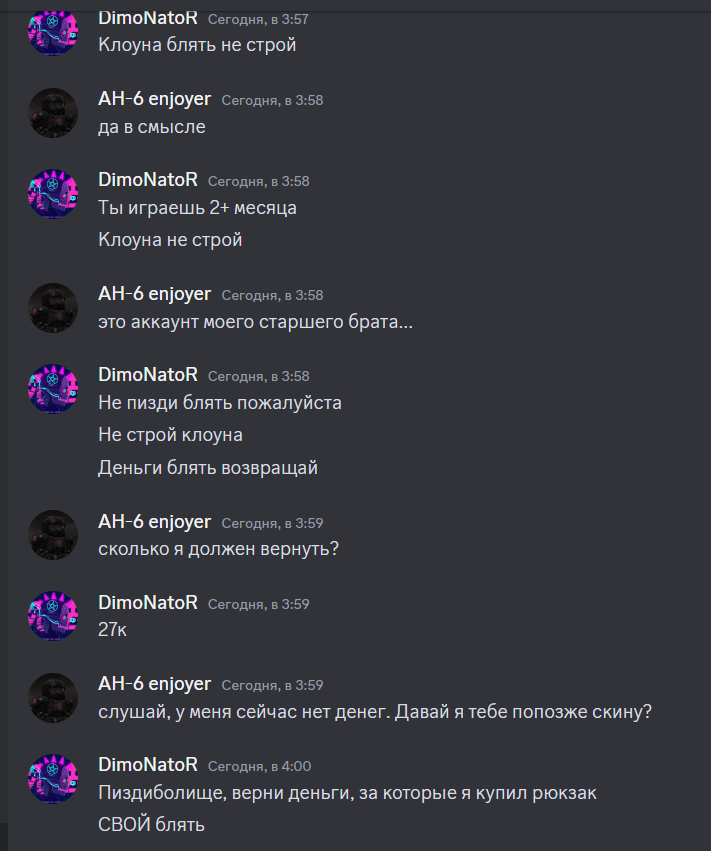Select the AH-6 enjoyer name above "сколько я должен вернуть?"
This screenshot has height=851, width=711.
click(154, 522)
